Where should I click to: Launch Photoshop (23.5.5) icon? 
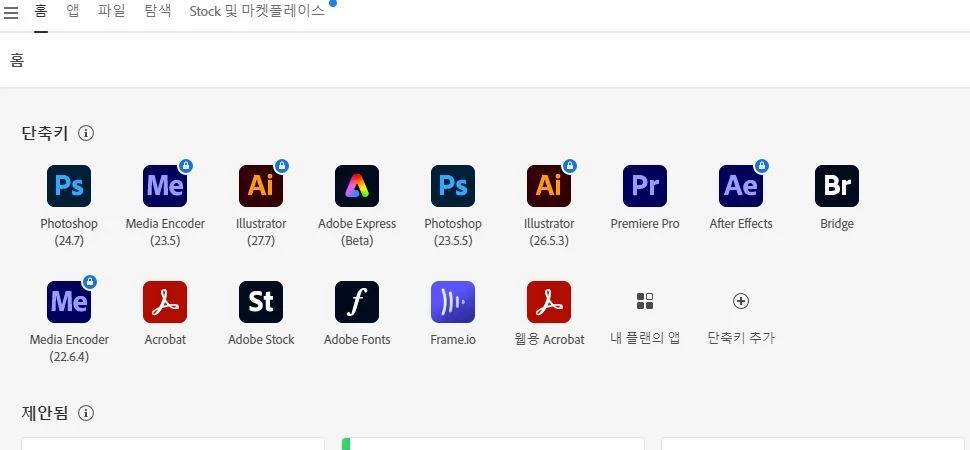pyautogui.click(x=453, y=186)
